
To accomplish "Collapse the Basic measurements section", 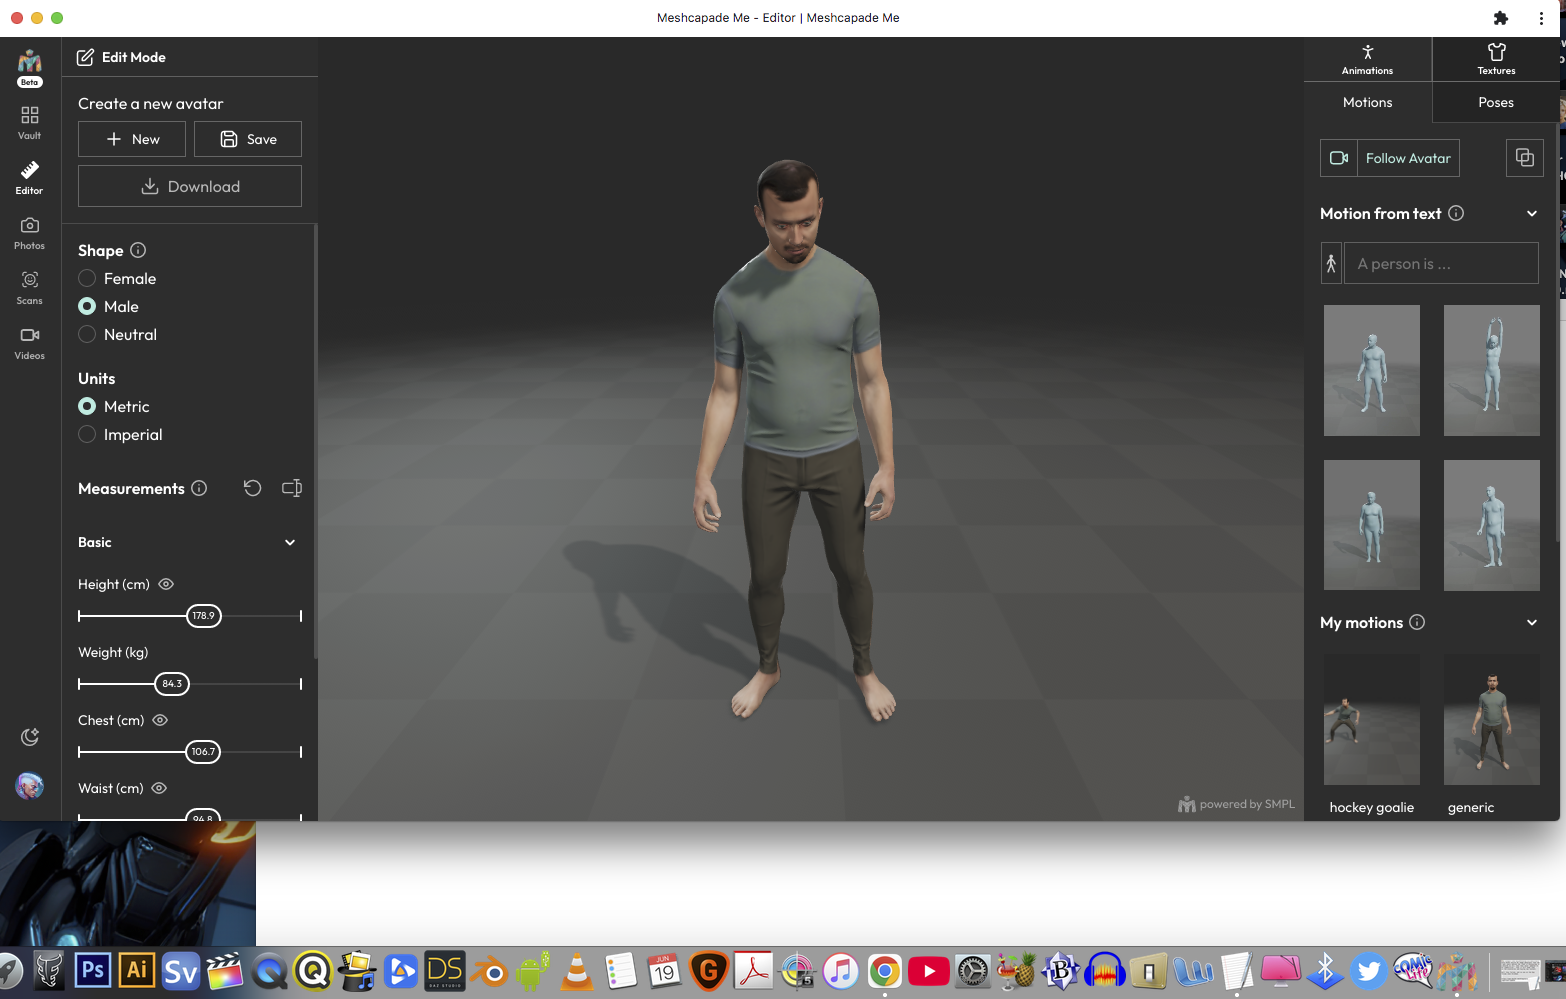I will click(x=290, y=542).
